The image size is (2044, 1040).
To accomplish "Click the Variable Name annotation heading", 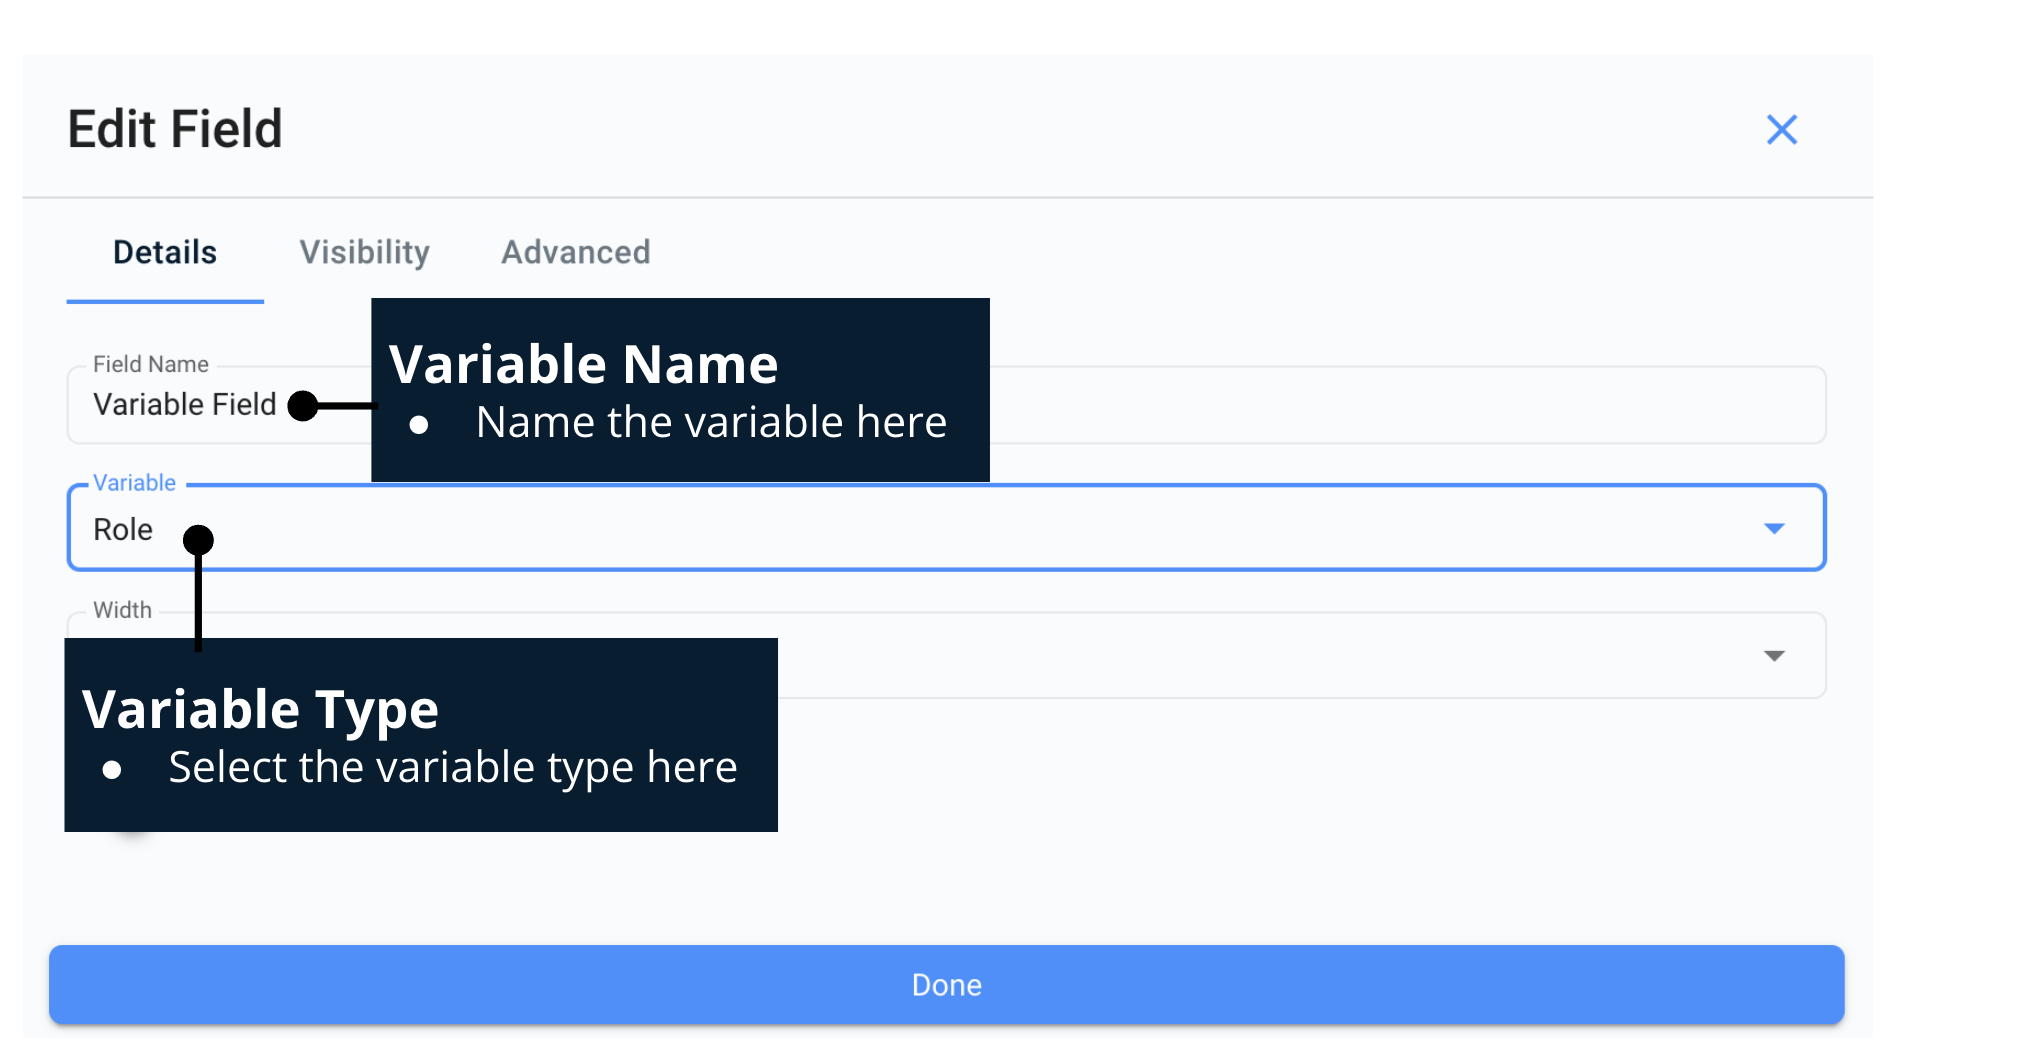I will 583,364.
